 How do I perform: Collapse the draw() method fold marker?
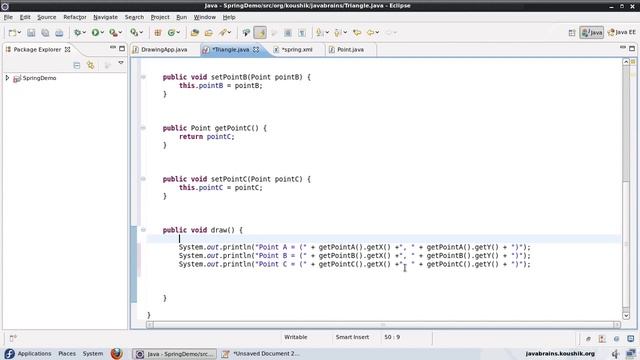tap(143, 230)
